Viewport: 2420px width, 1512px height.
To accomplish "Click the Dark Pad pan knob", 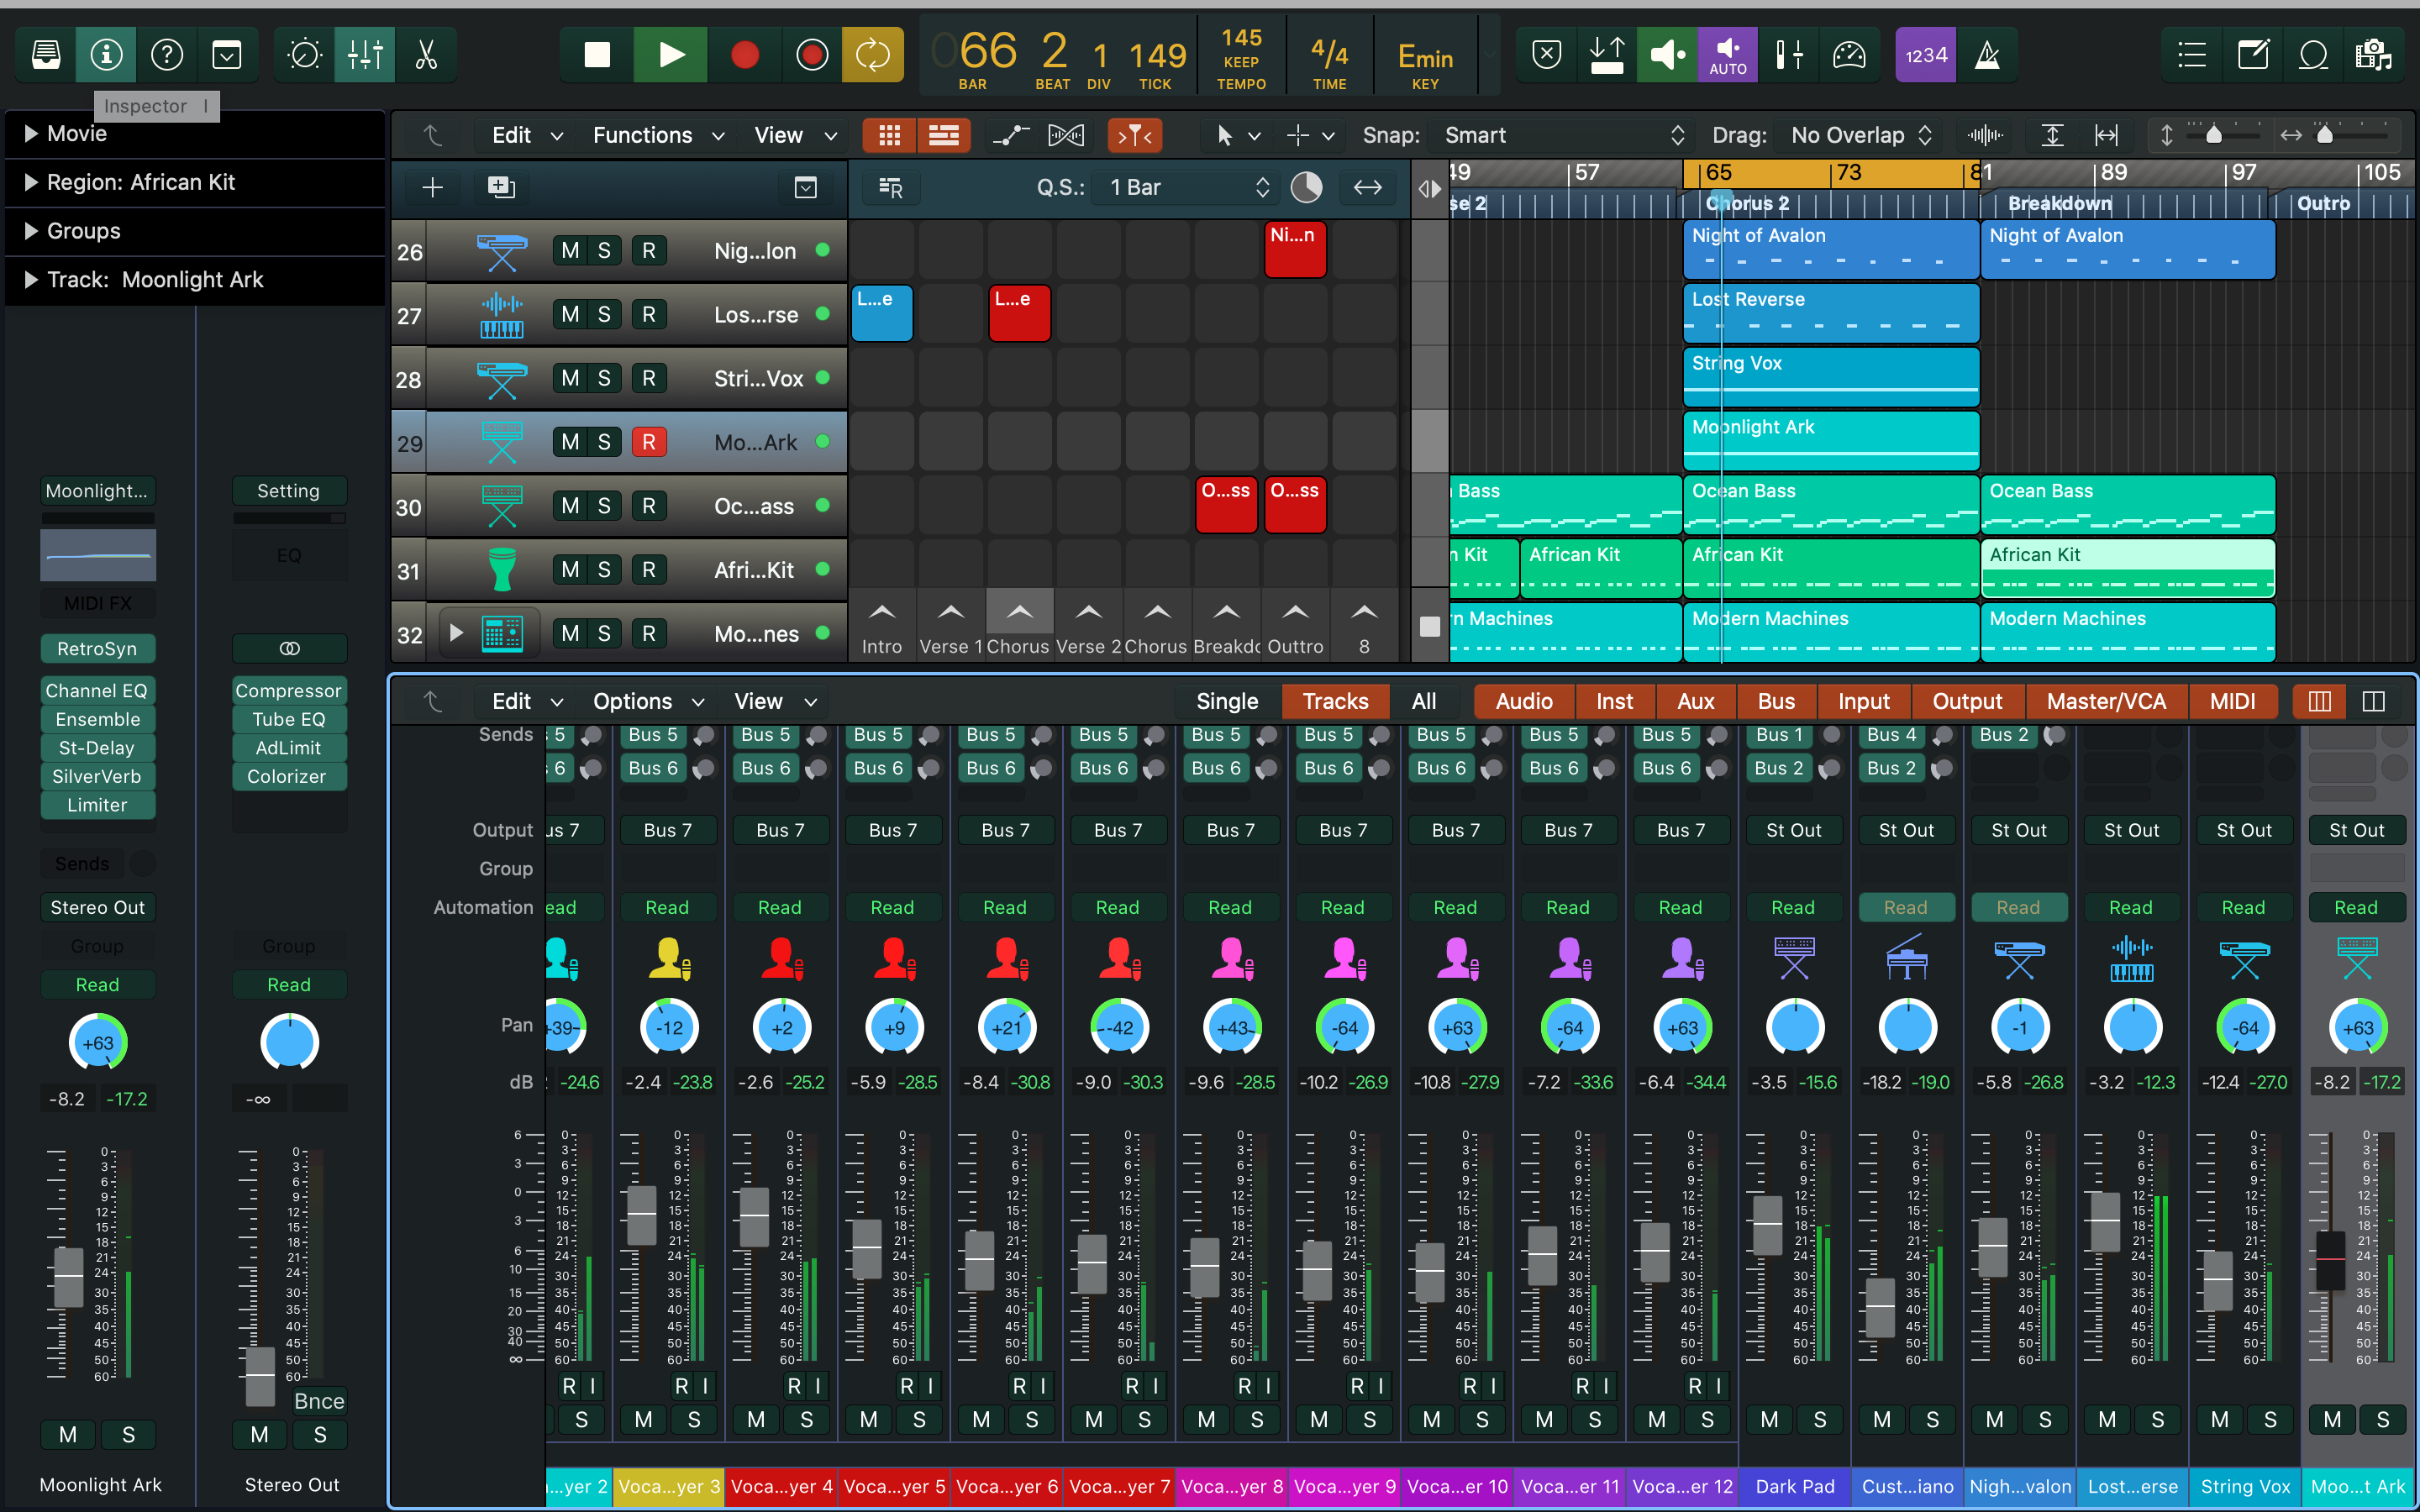I will coord(1794,1027).
